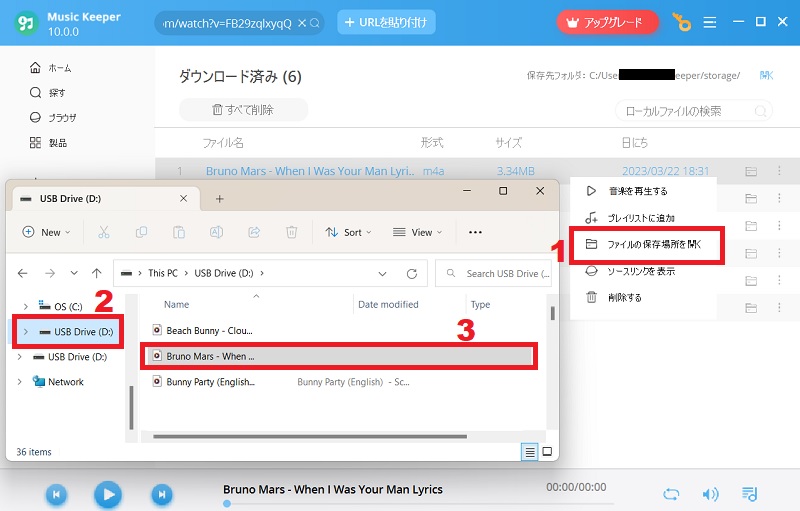
Task: Go to the previous track
Action: pyautogui.click(x=57, y=493)
